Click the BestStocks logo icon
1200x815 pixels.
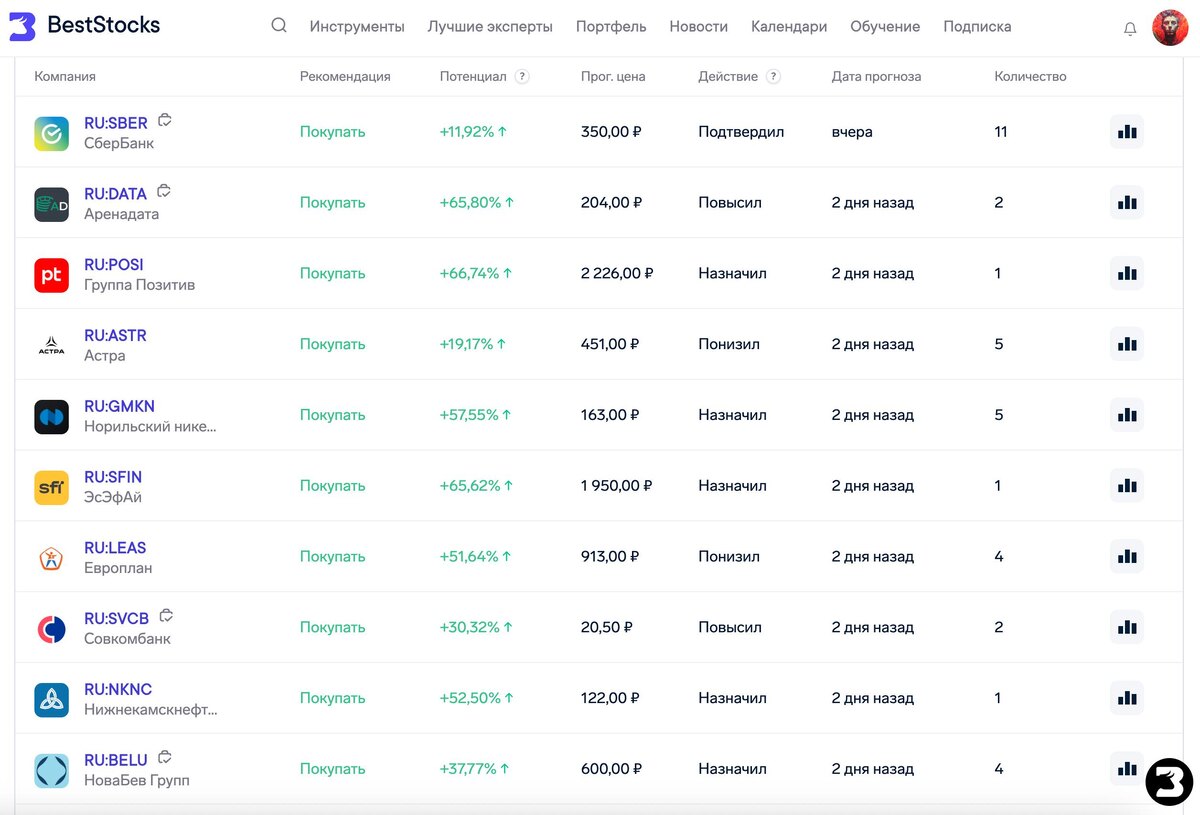[x=22, y=27]
